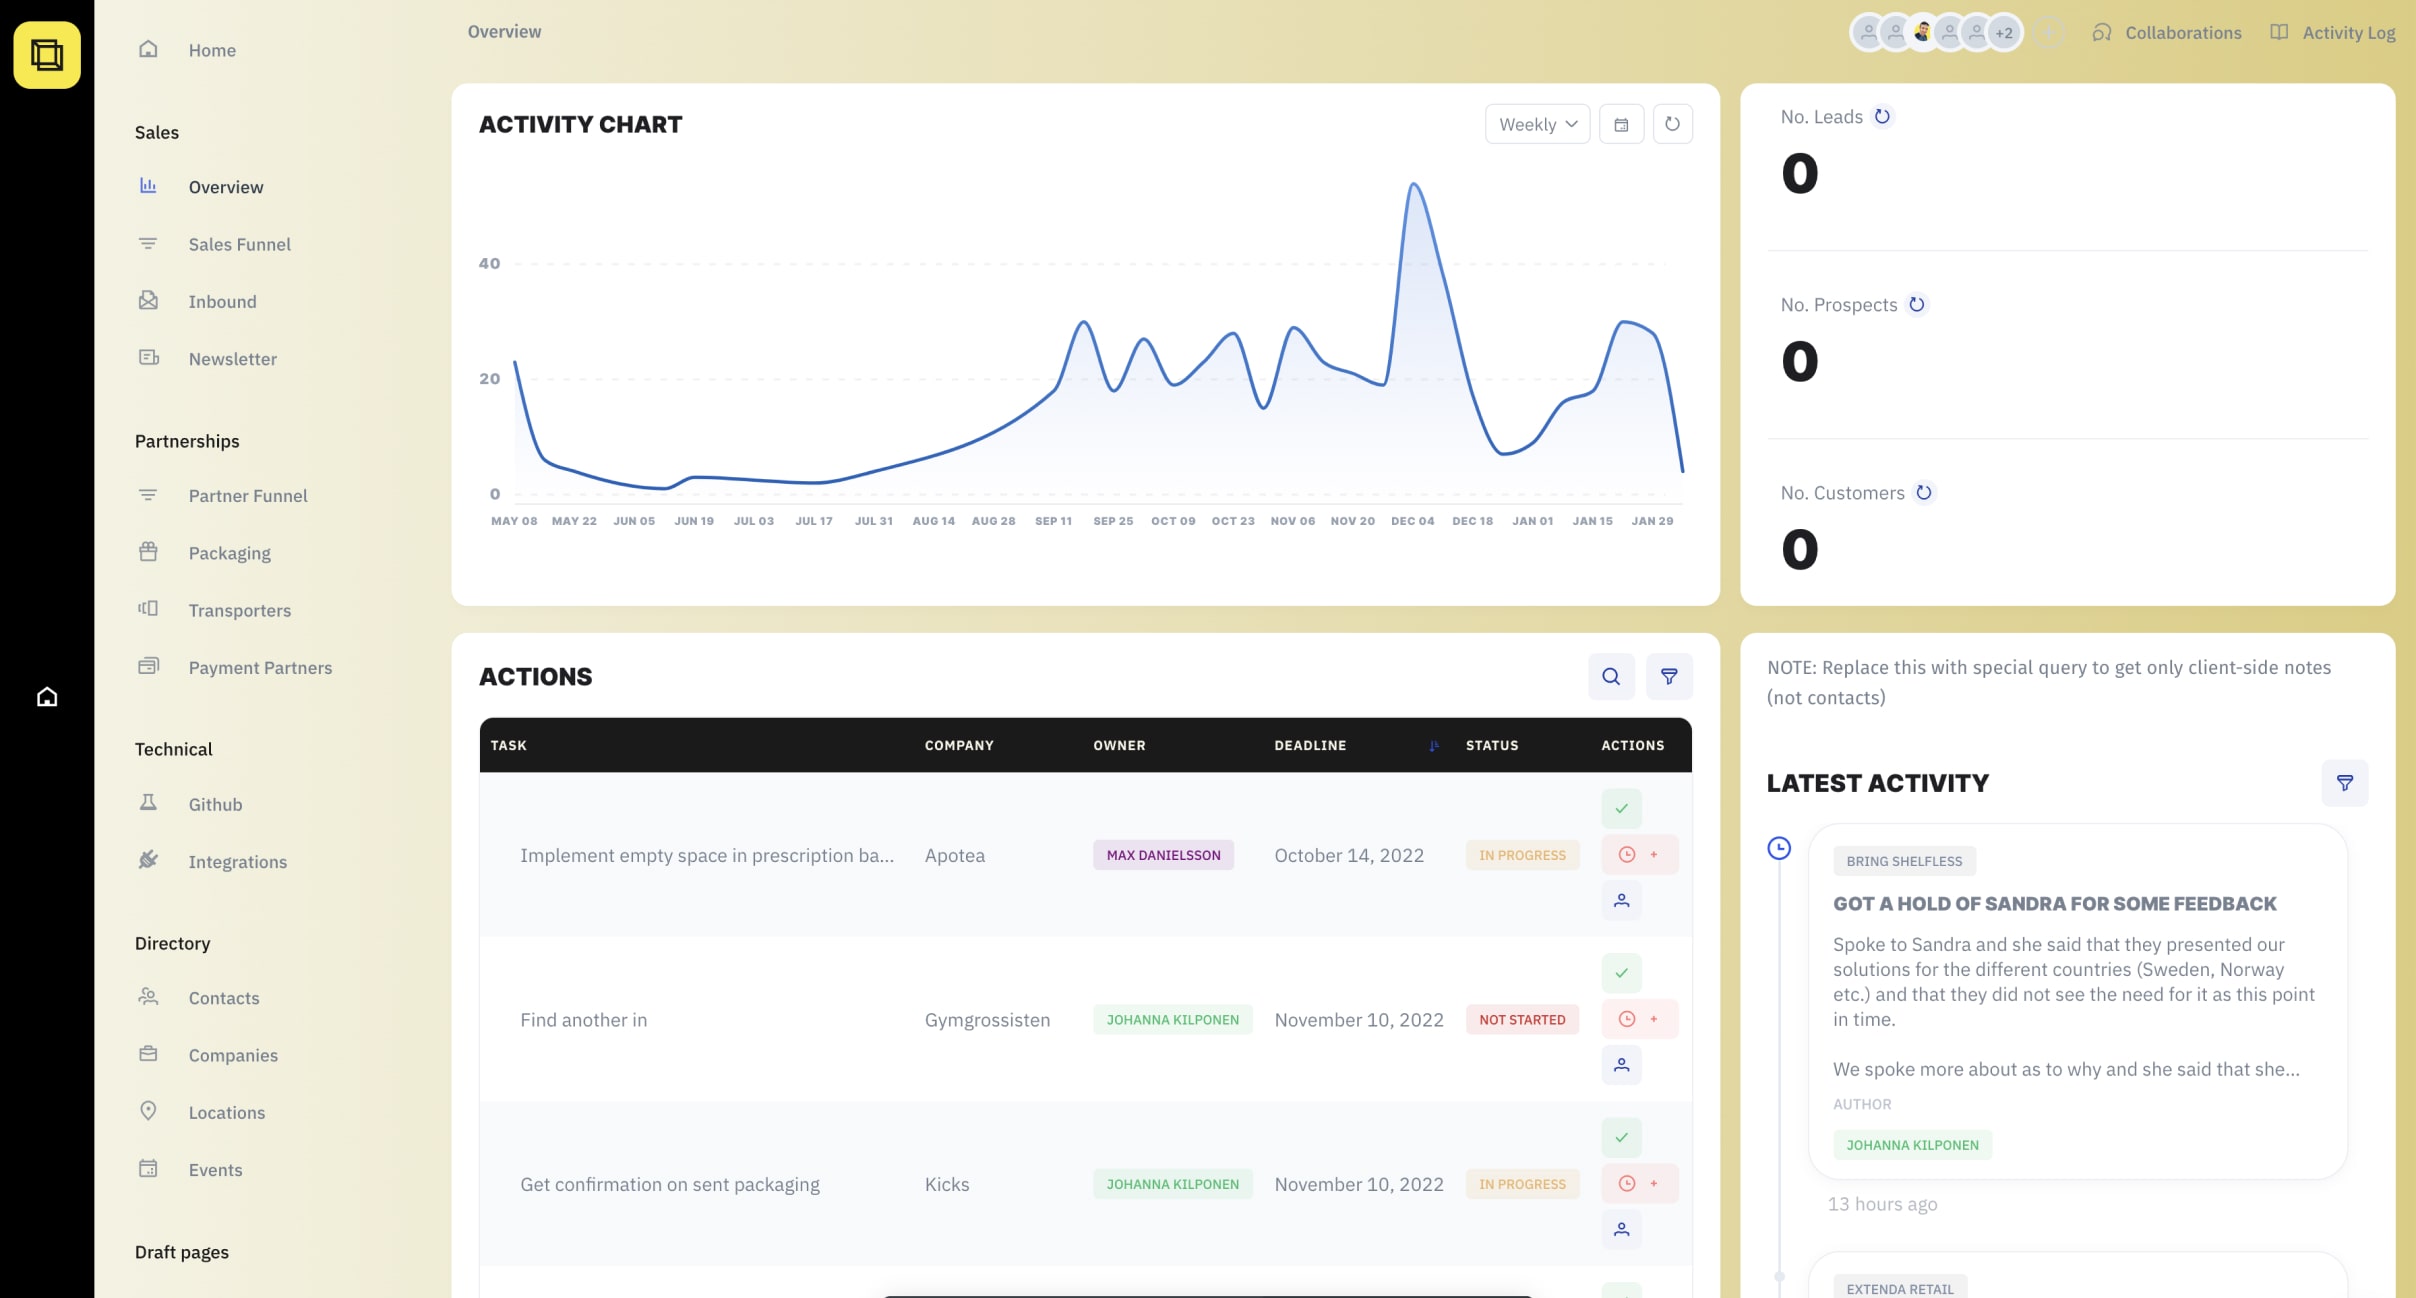Toggle sort order on the Deadline column
Image resolution: width=2416 pixels, height=1298 pixels.
1434,745
